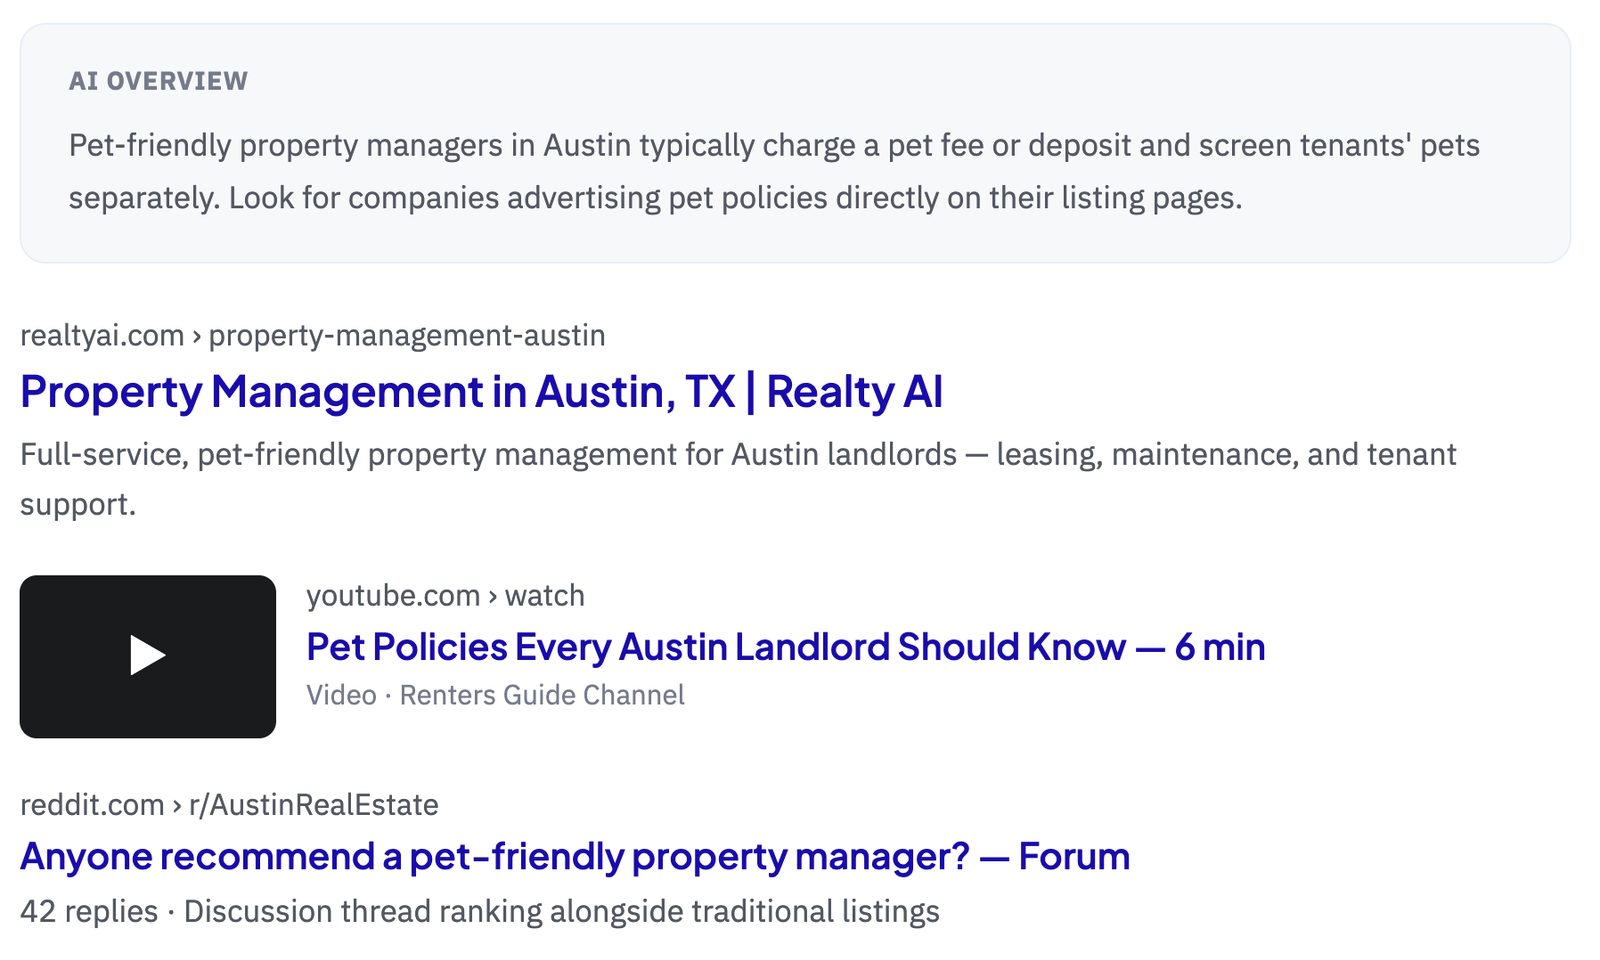Click the reddit.com › r/AustinRealEstate breadcrumb
Screen dimensions: 1600x960
pos(229,805)
